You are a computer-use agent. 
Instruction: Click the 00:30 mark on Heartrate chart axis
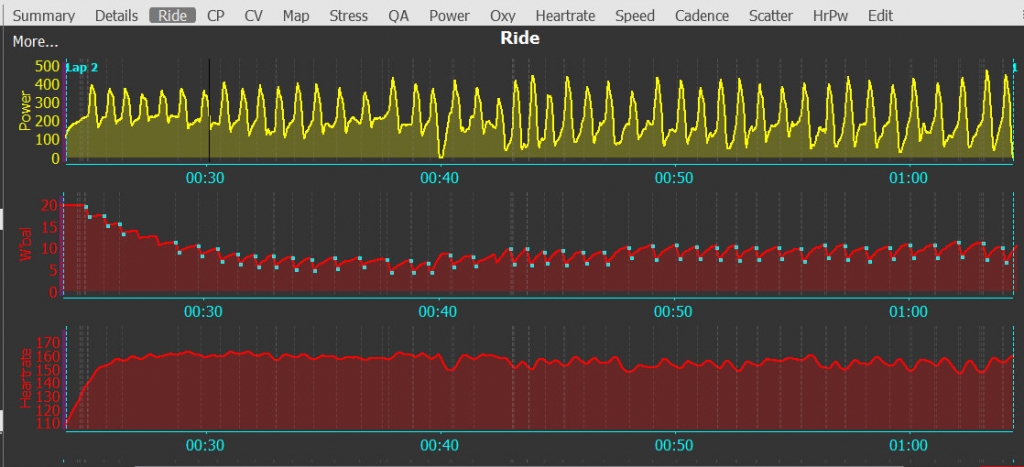(x=205, y=446)
